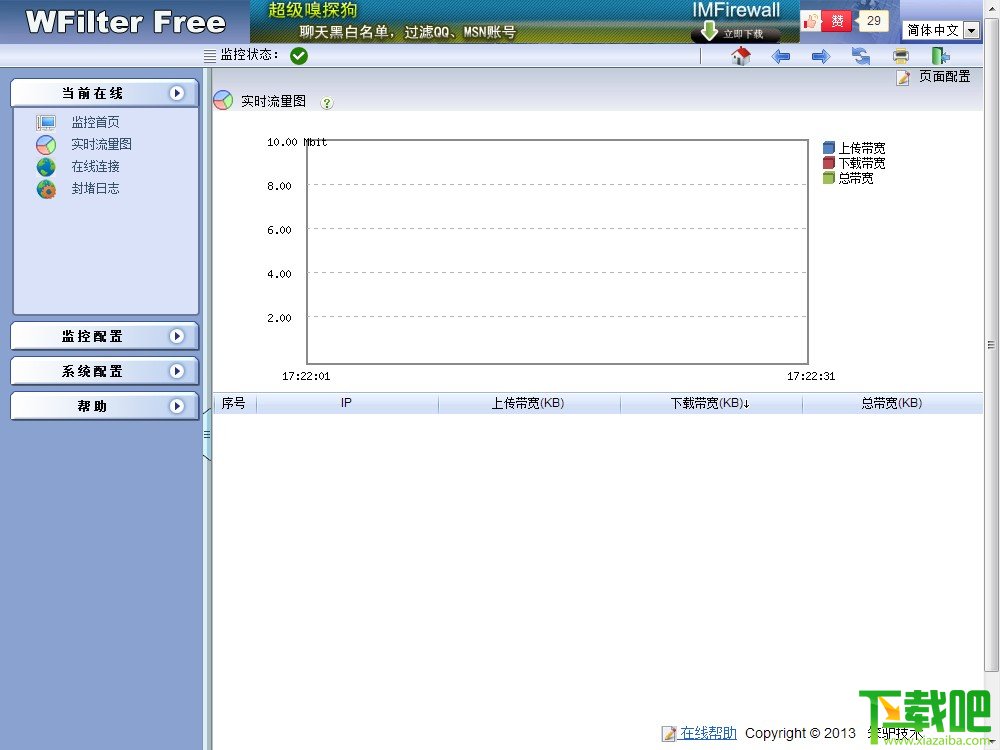
Task: Go forward with the right arrow icon
Action: [x=821, y=57]
